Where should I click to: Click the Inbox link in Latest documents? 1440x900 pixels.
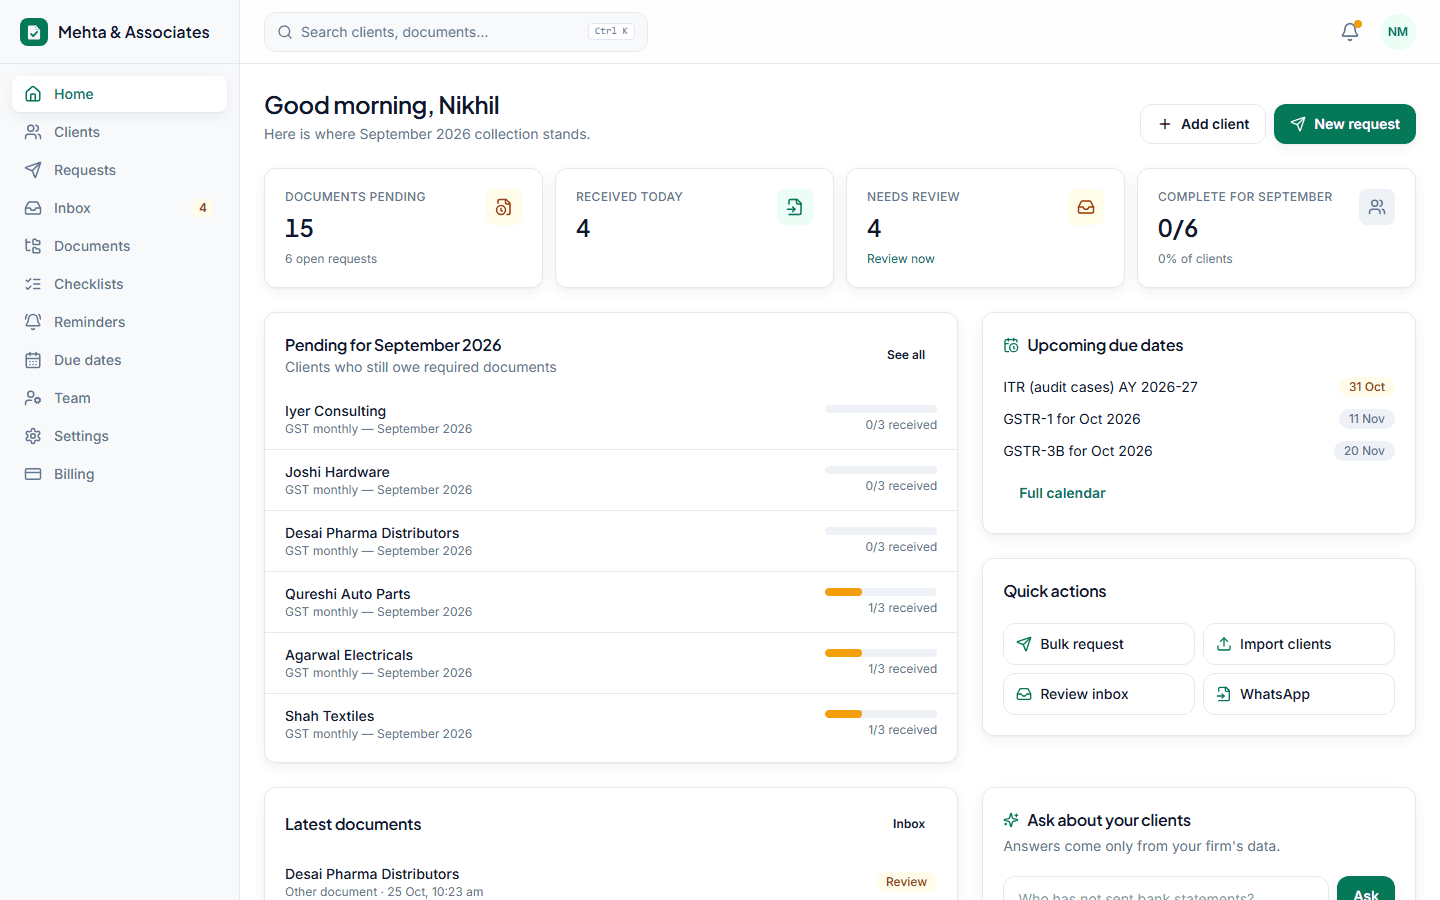909,824
